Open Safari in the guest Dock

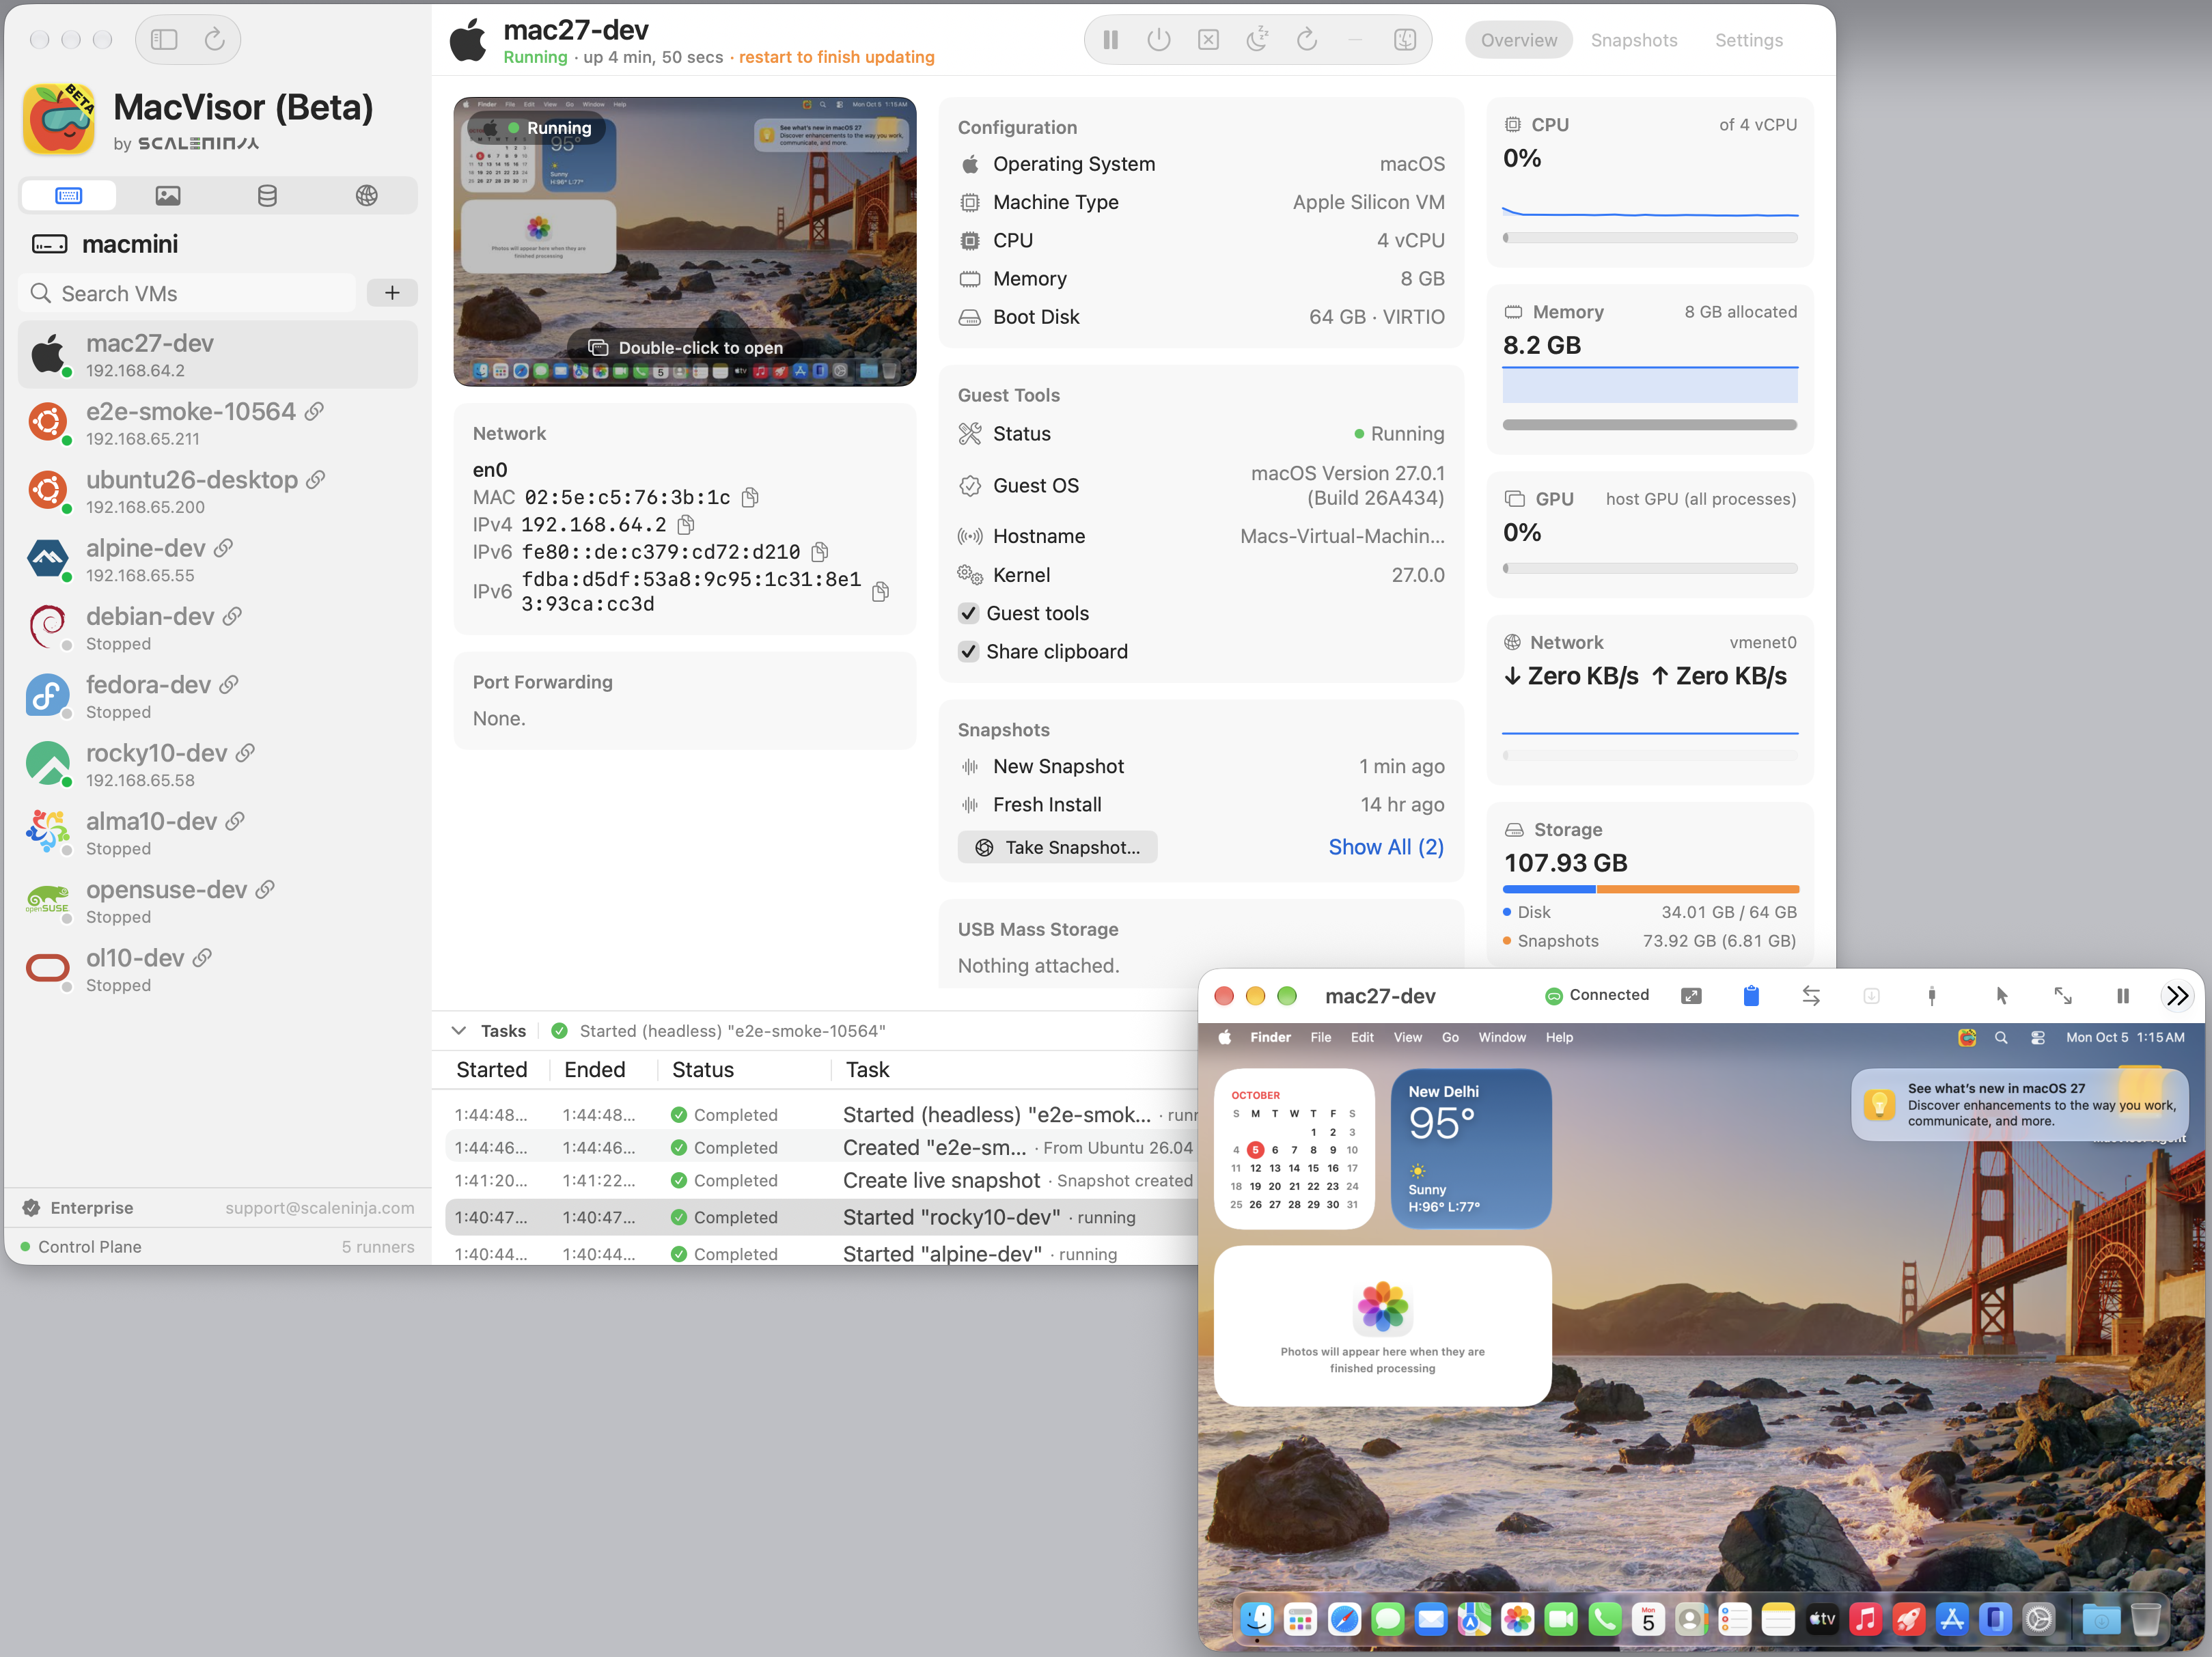[1344, 1620]
